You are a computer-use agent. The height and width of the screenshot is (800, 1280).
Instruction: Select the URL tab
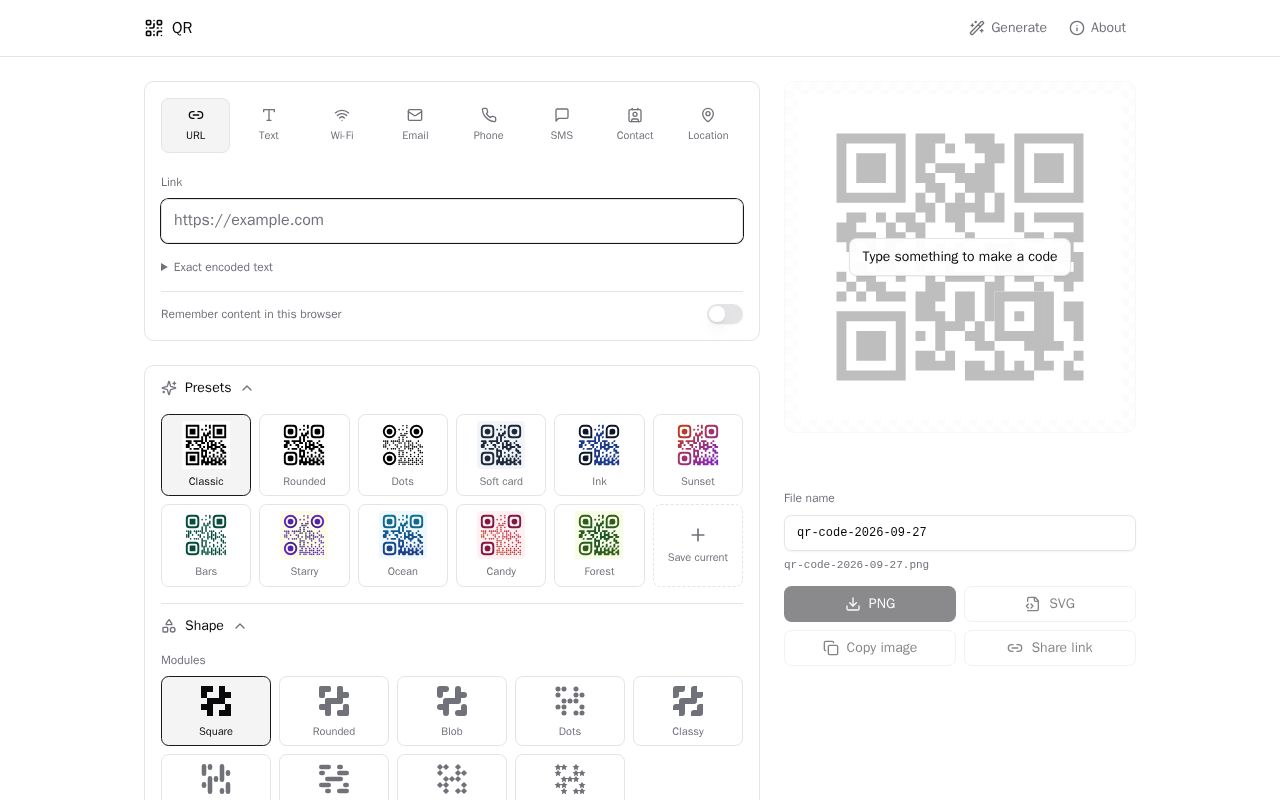tap(195, 125)
